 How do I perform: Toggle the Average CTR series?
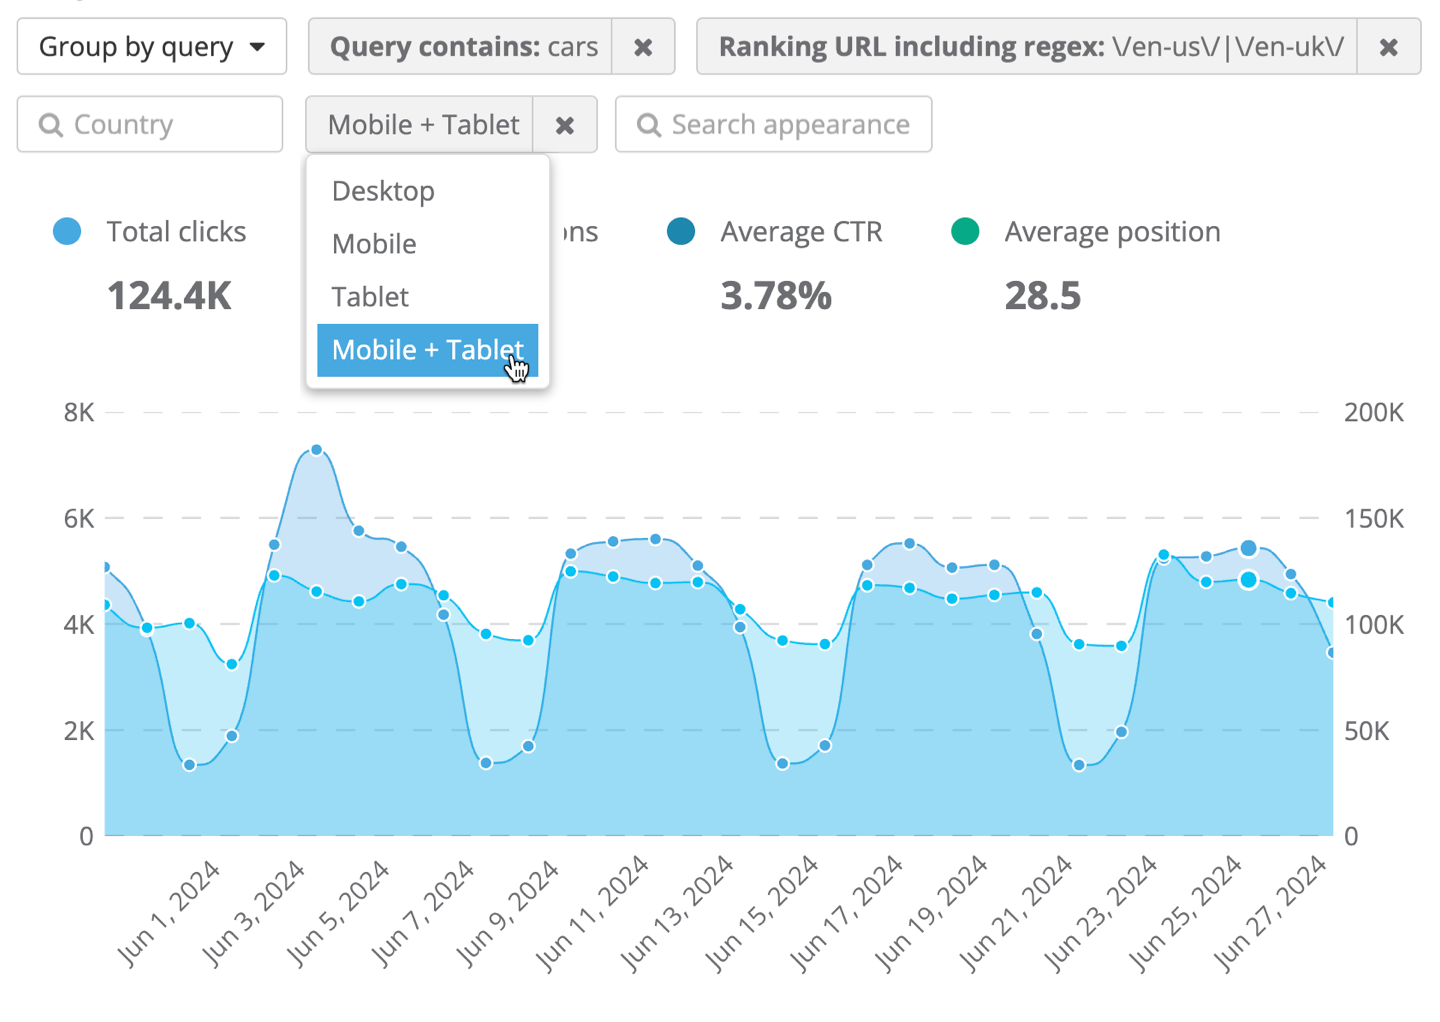pyautogui.click(x=801, y=232)
